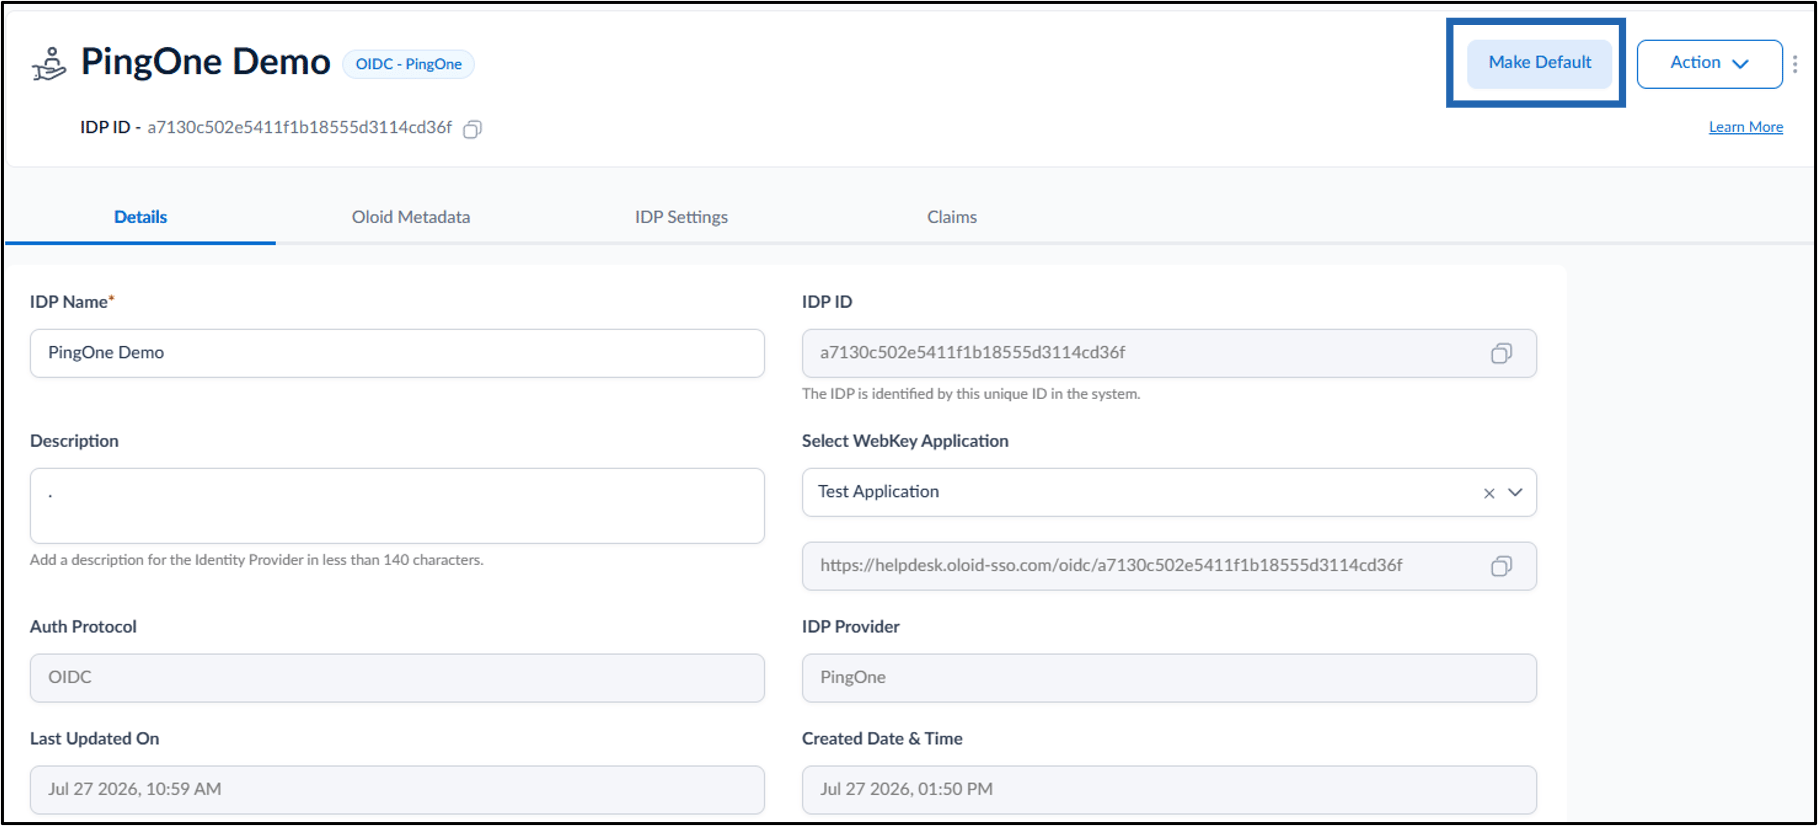1818x826 pixels.
Task: Clear the Test Application selection
Action: click(x=1489, y=493)
